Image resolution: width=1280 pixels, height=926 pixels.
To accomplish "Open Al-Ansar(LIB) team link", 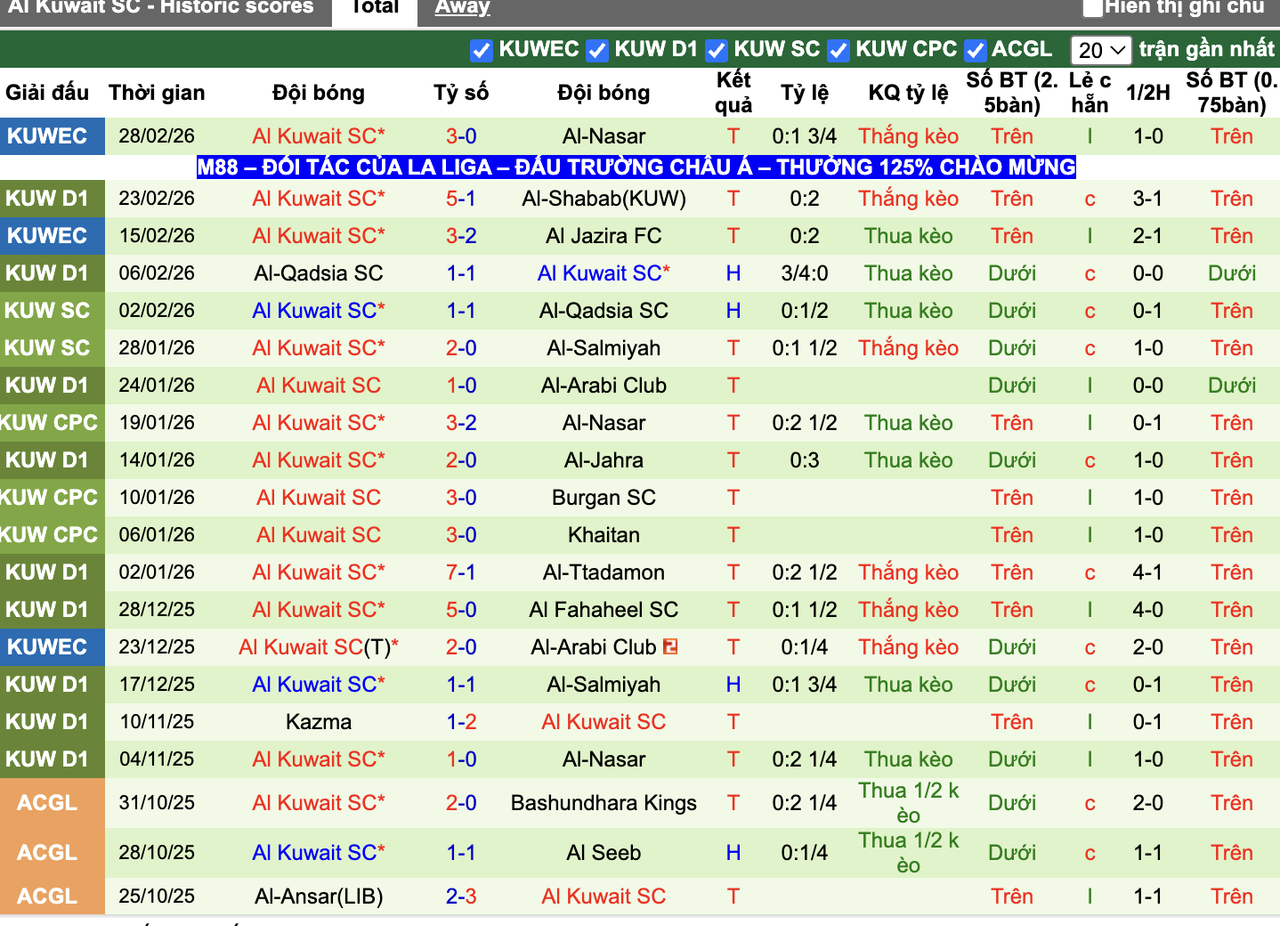I will [x=319, y=896].
